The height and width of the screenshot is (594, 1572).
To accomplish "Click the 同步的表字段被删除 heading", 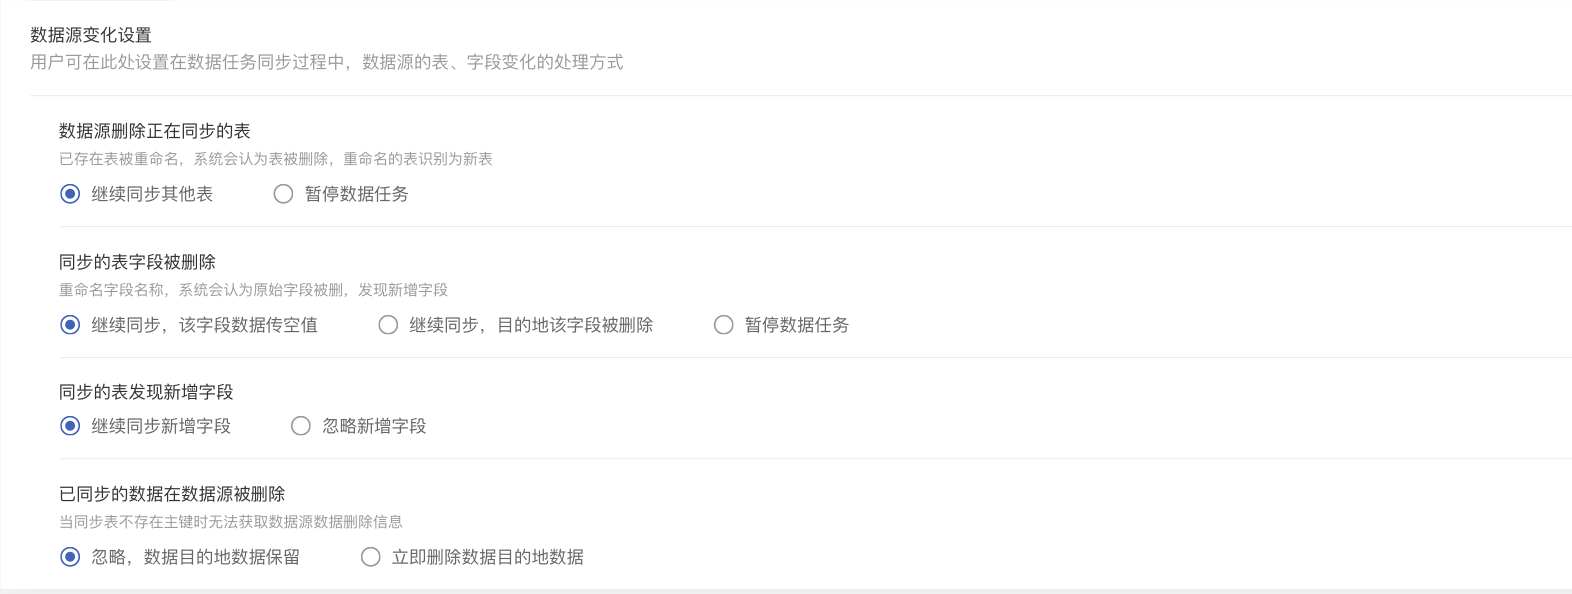I will click(137, 262).
